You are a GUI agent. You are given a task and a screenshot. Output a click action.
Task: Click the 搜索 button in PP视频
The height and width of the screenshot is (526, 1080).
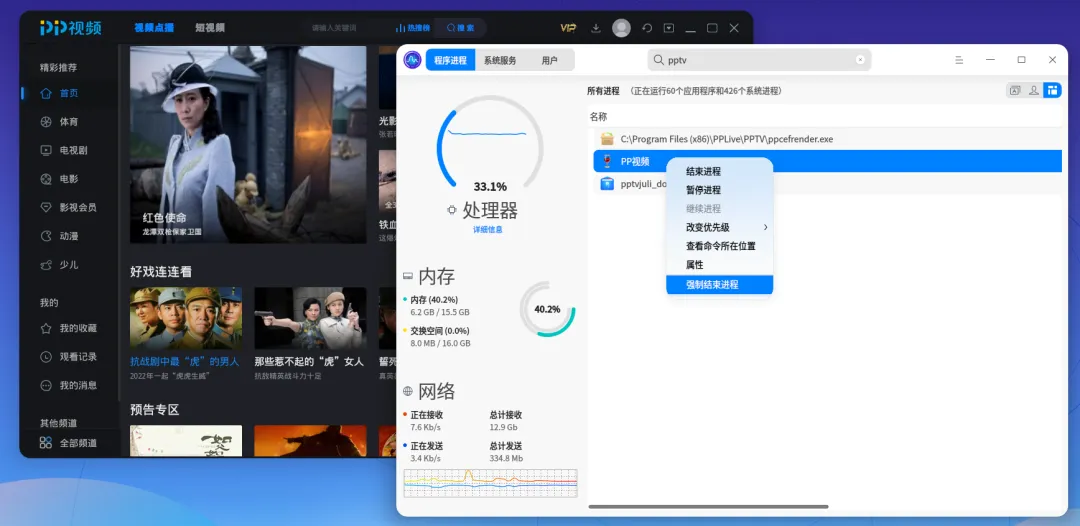(x=461, y=28)
